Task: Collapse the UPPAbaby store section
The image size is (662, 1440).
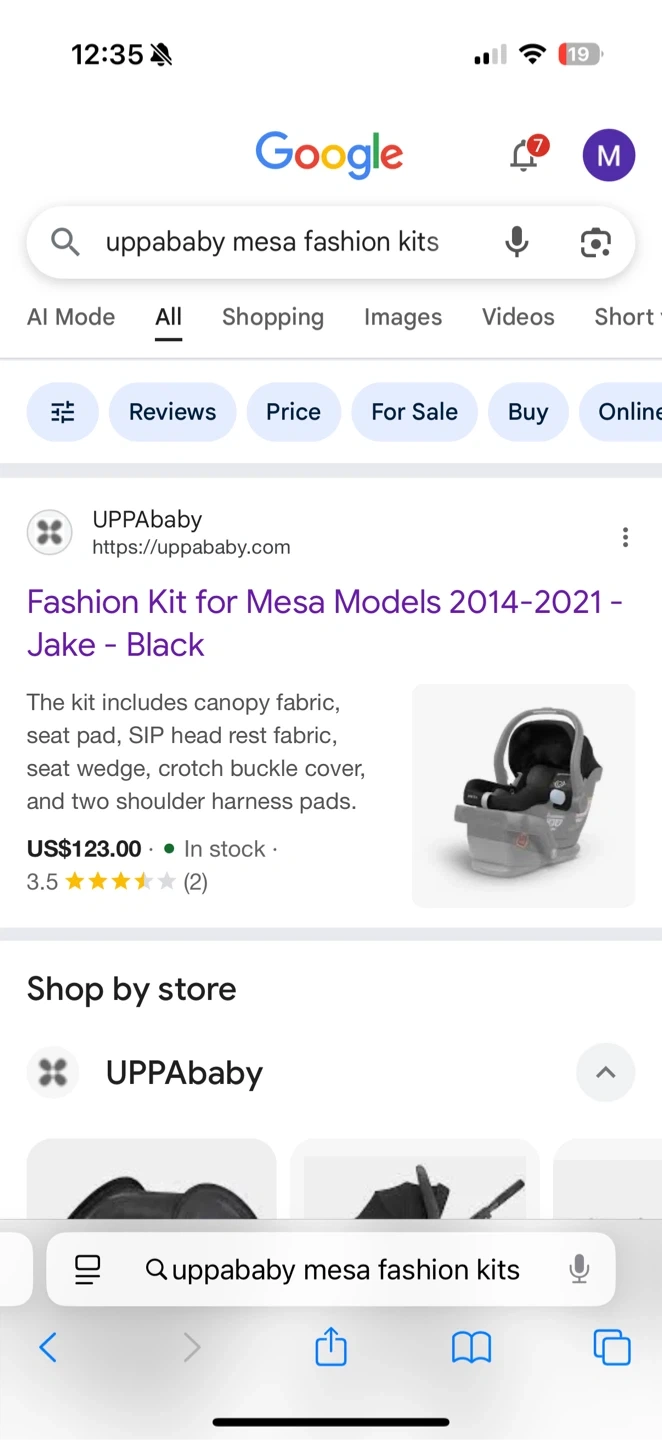Action: 605,1073
